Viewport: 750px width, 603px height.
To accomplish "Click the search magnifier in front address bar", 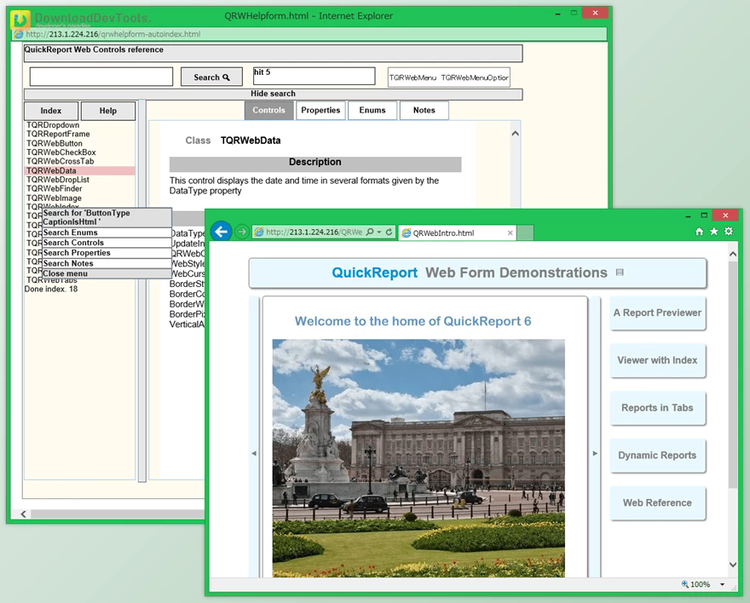I will tap(370, 232).
